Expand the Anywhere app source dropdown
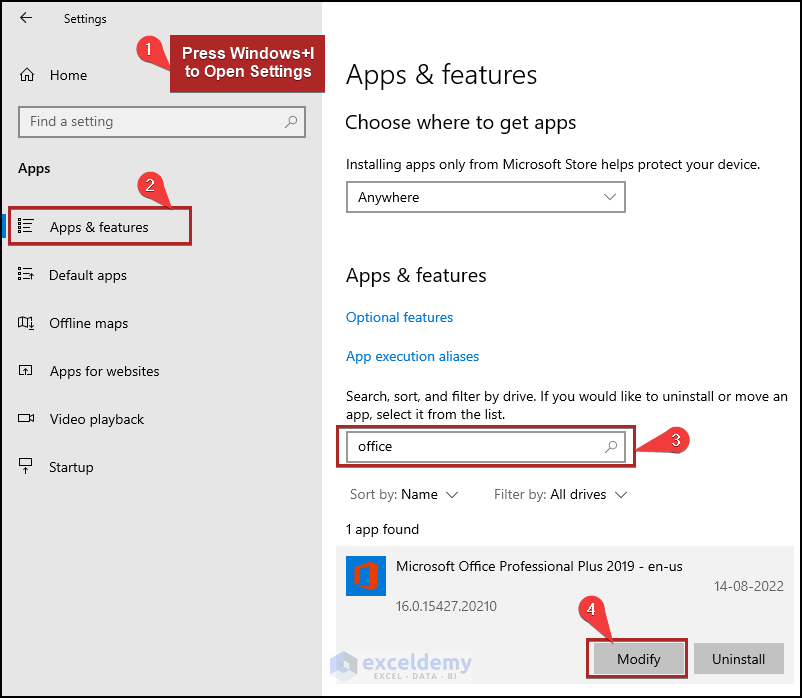Screen dimensions: 802x698 (485, 197)
